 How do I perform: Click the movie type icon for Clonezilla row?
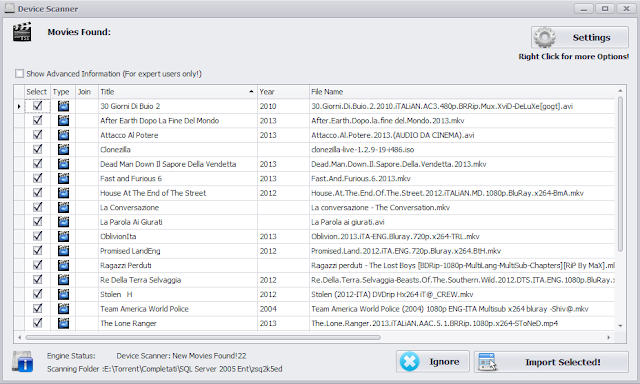click(x=63, y=150)
